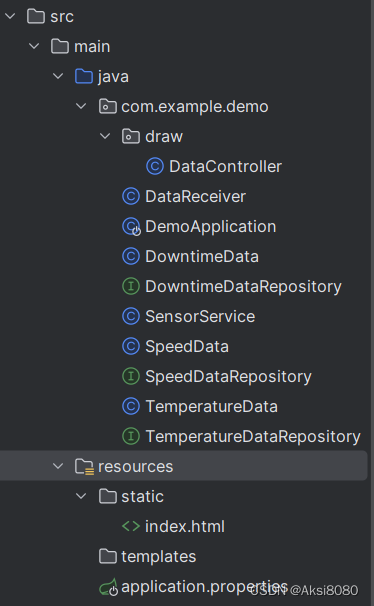Select the static directory label

pos(143,496)
